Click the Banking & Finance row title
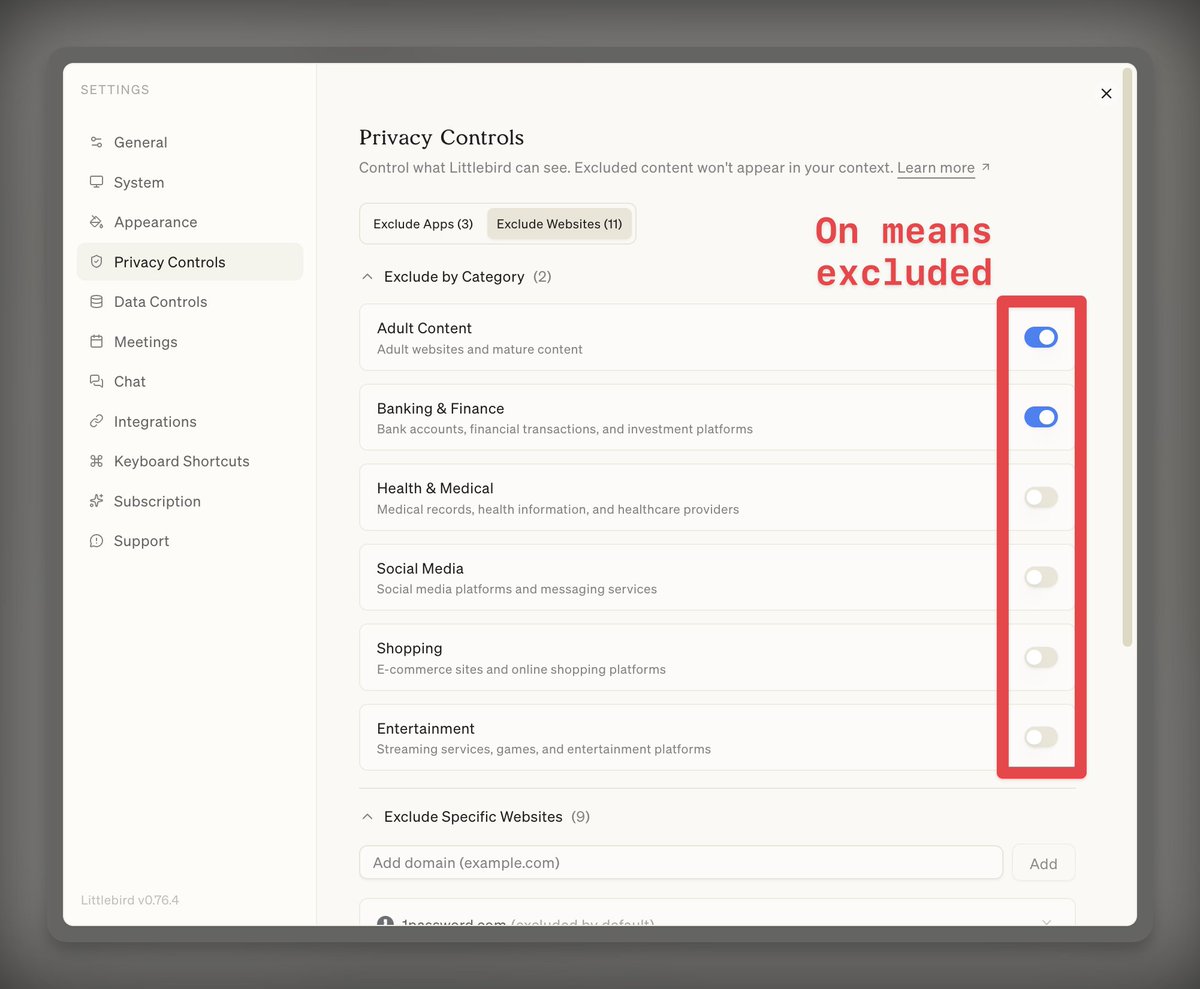Image resolution: width=1200 pixels, height=989 pixels. tap(440, 408)
